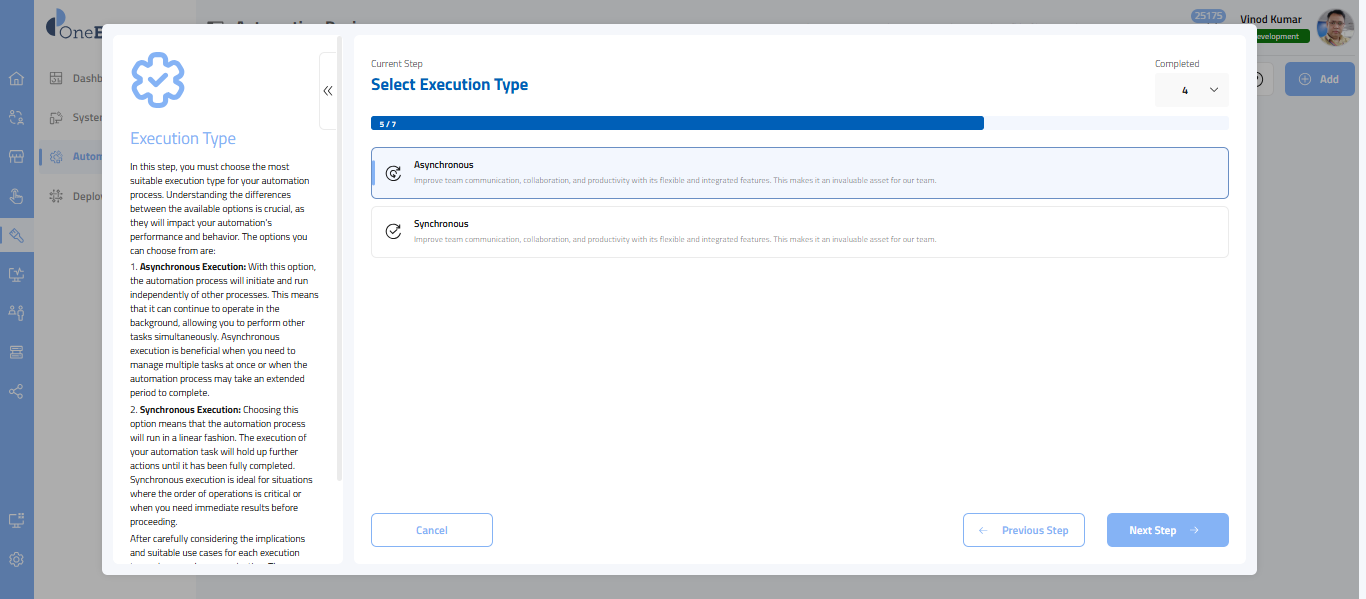This screenshot has height=599, width=1366.
Task: Select the Synchronous execution option
Action: [799, 232]
